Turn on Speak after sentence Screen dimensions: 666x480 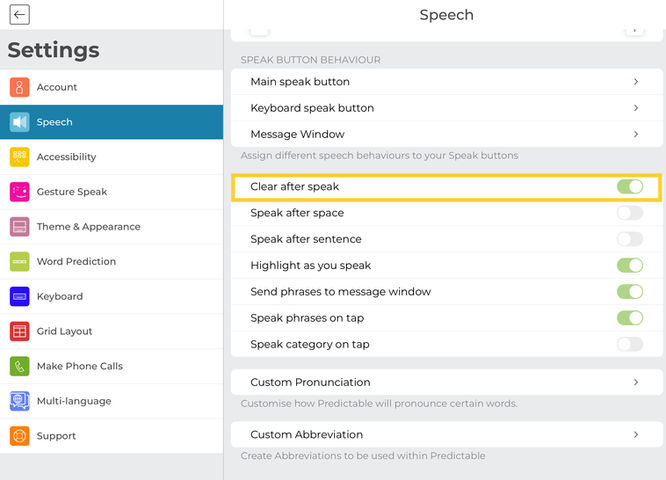(x=630, y=239)
